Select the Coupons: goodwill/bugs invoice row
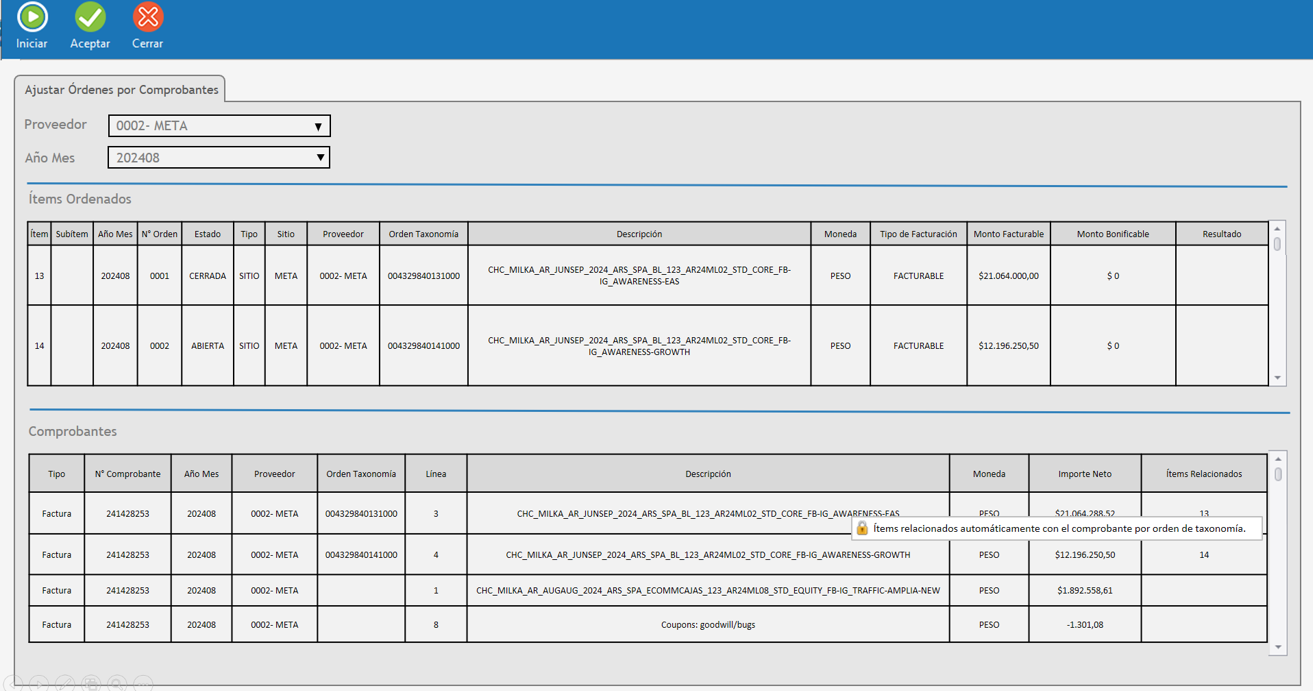The height and width of the screenshot is (691, 1313). point(707,625)
